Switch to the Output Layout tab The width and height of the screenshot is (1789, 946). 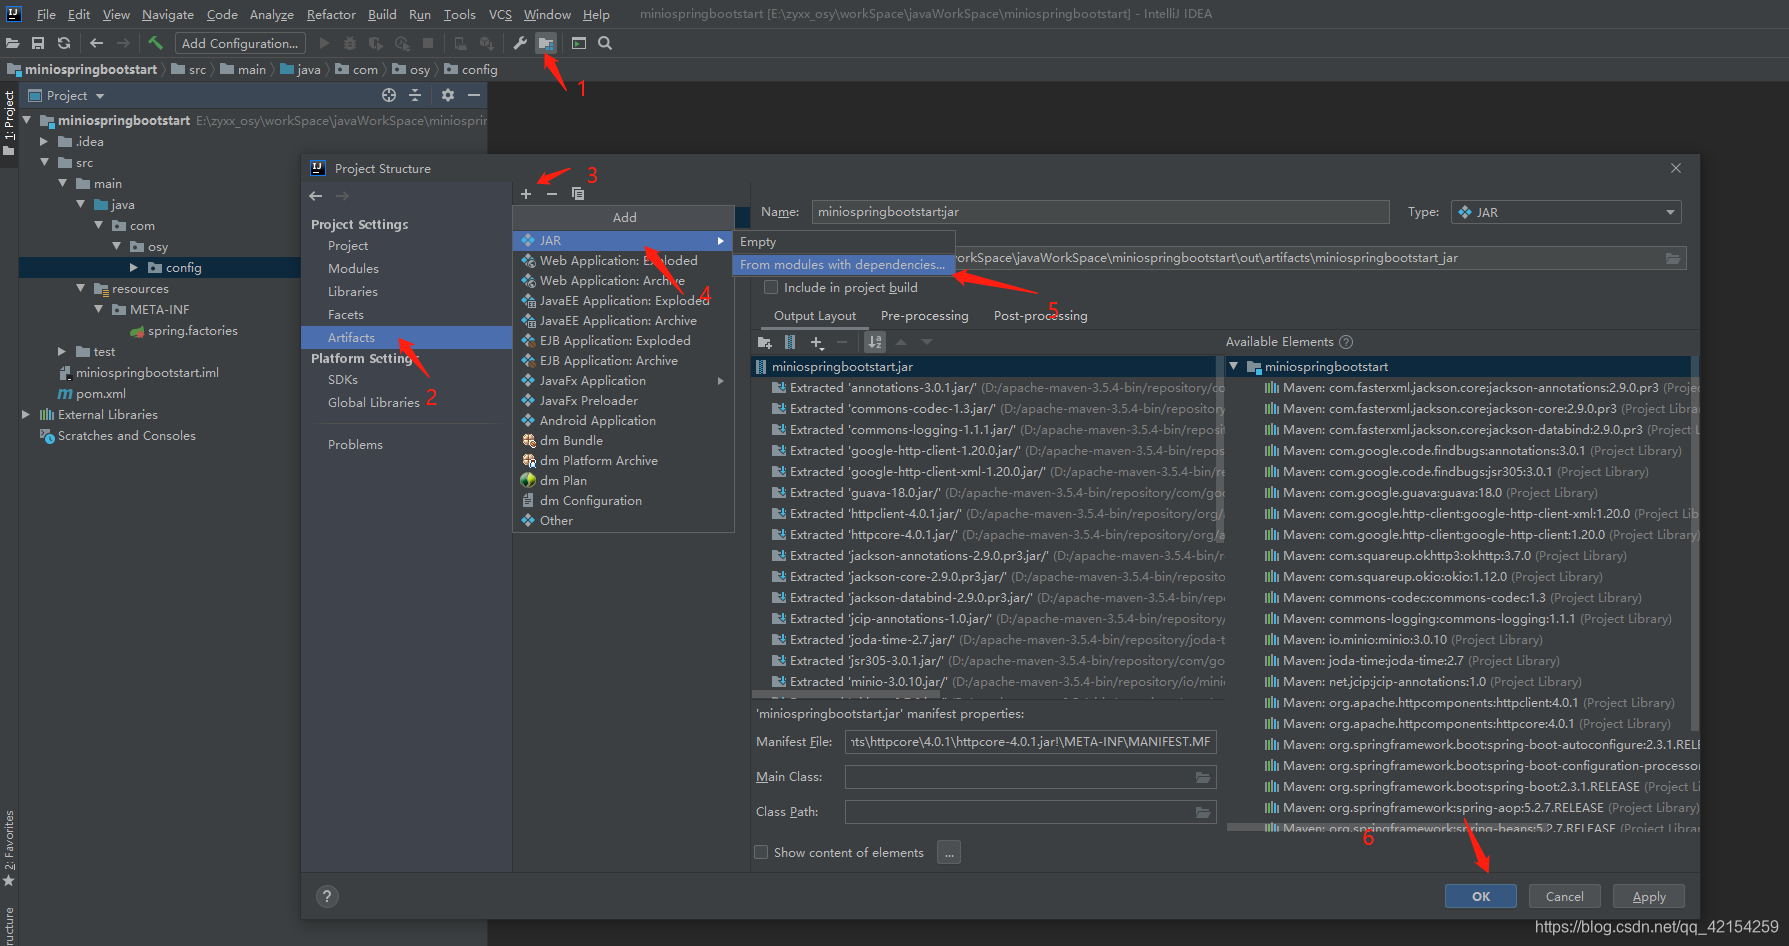[814, 316]
